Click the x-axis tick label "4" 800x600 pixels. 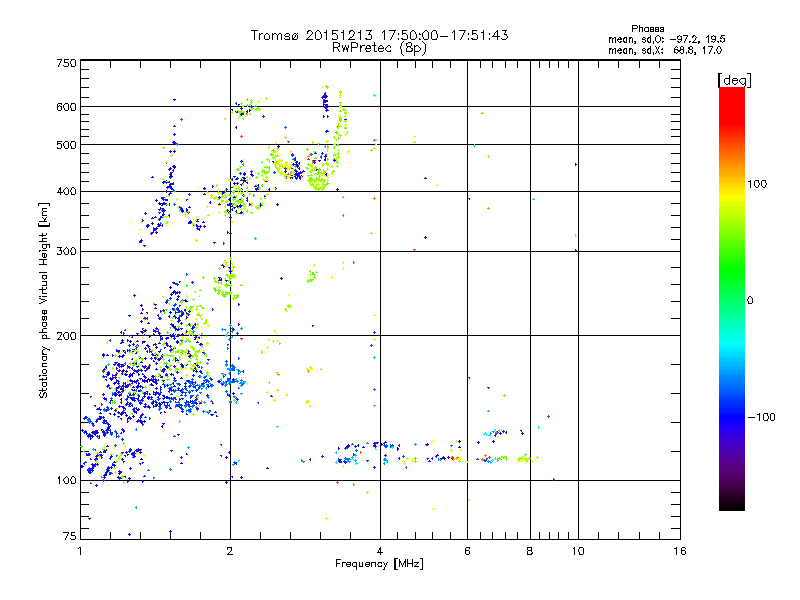click(380, 551)
